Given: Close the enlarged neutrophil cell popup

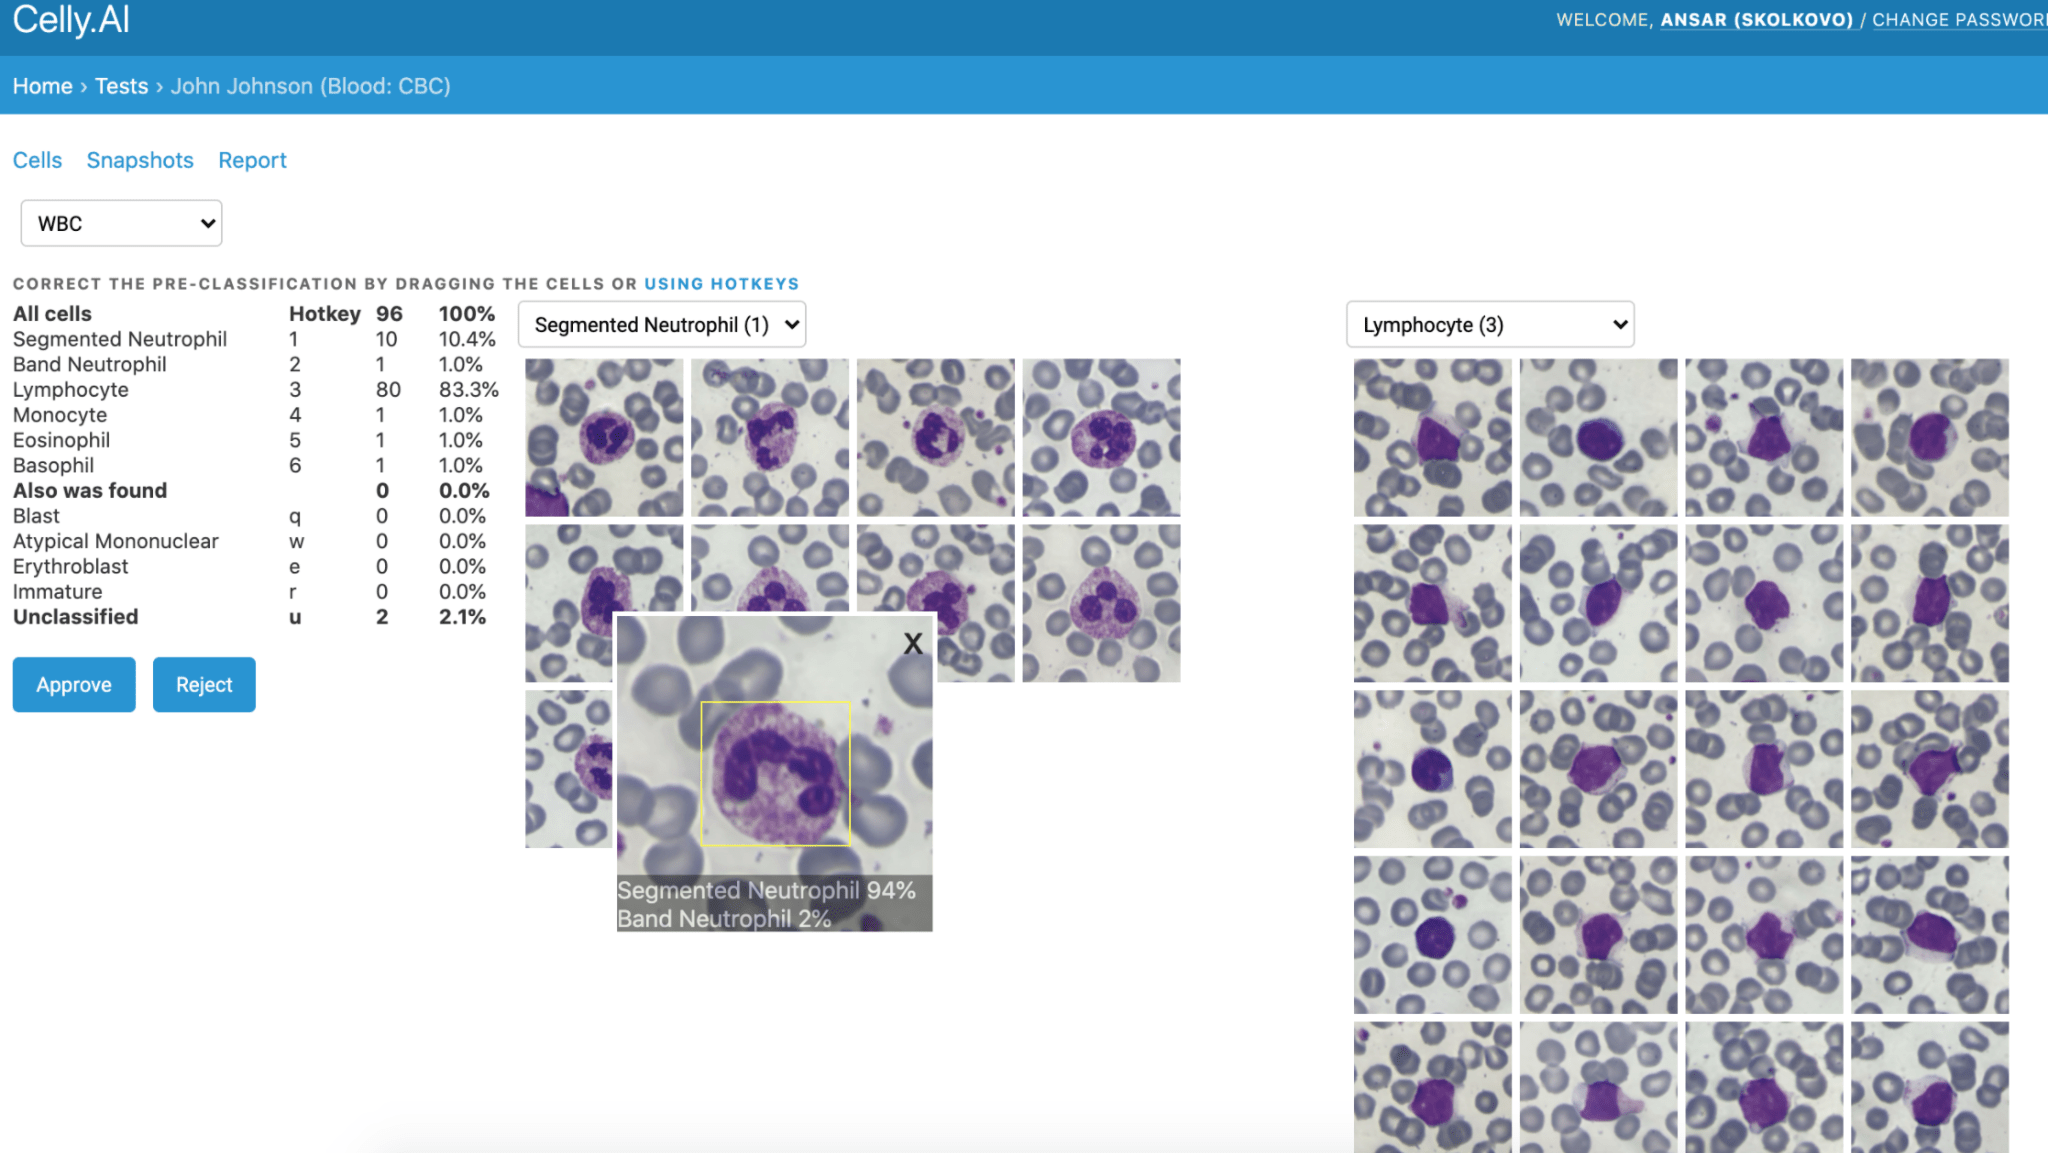Looking at the screenshot, I should pyautogui.click(x=912, y=644).
